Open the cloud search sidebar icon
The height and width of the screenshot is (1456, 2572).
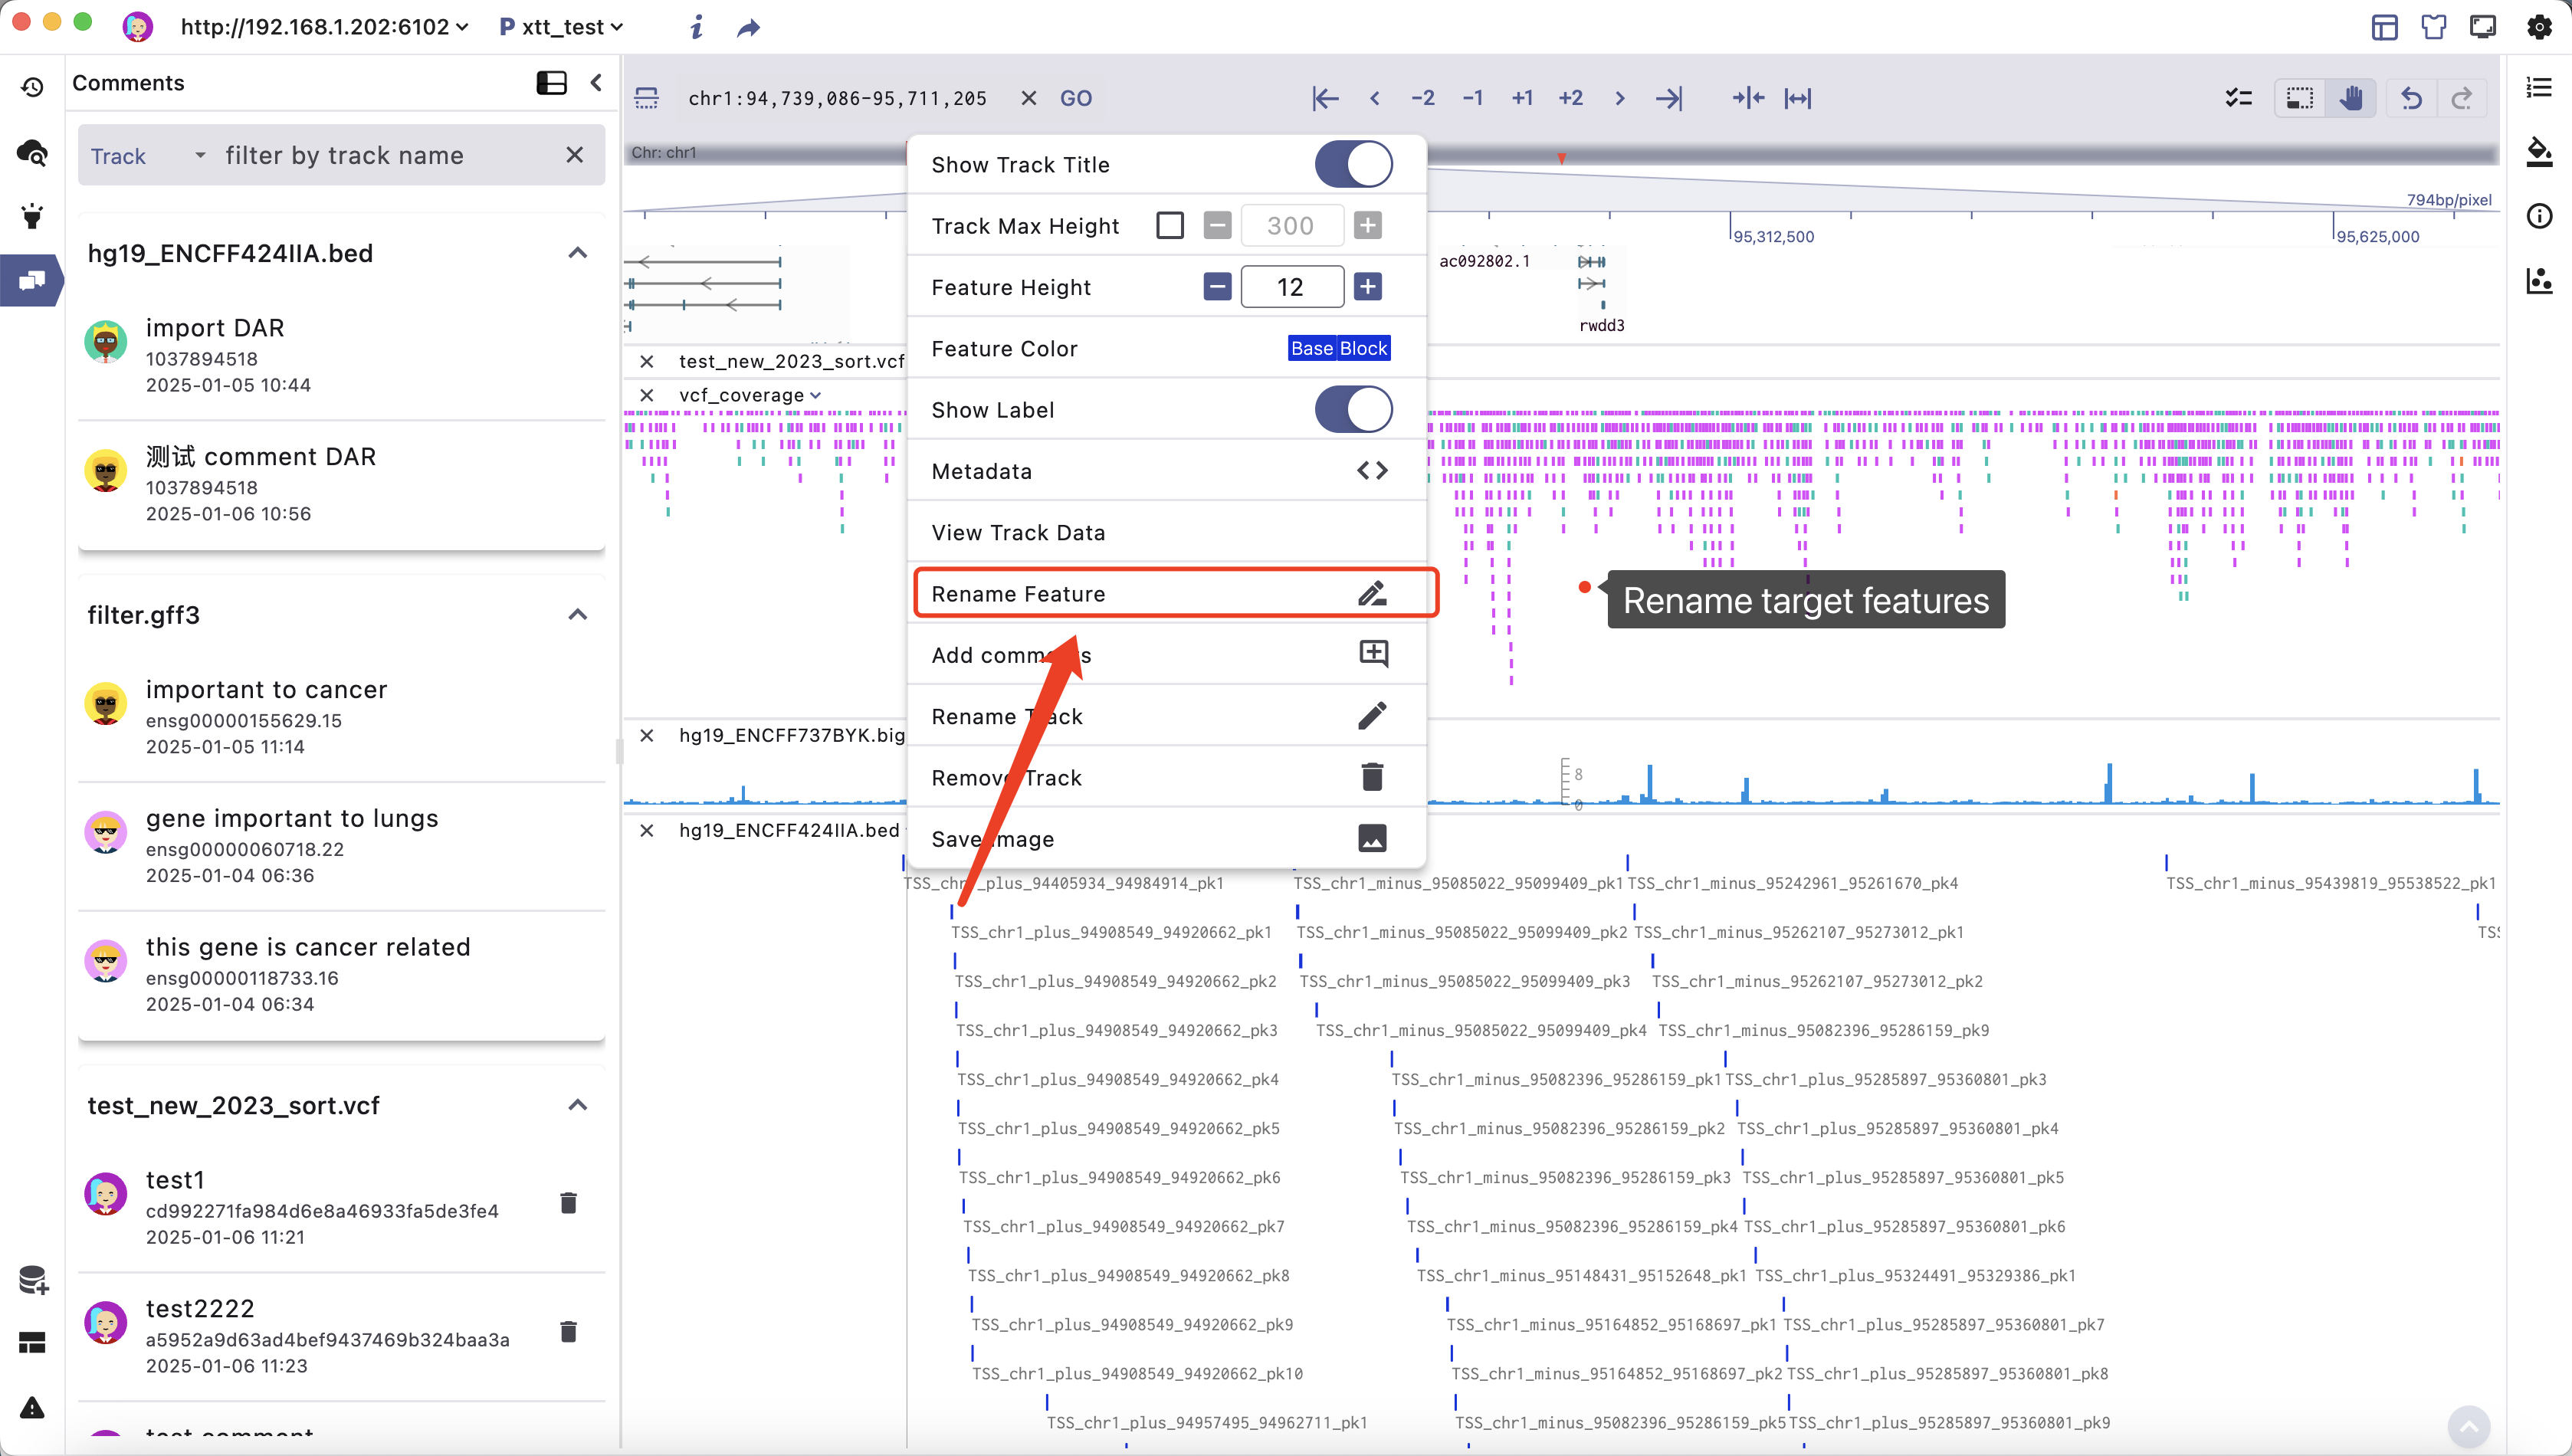tap(32, 152)
